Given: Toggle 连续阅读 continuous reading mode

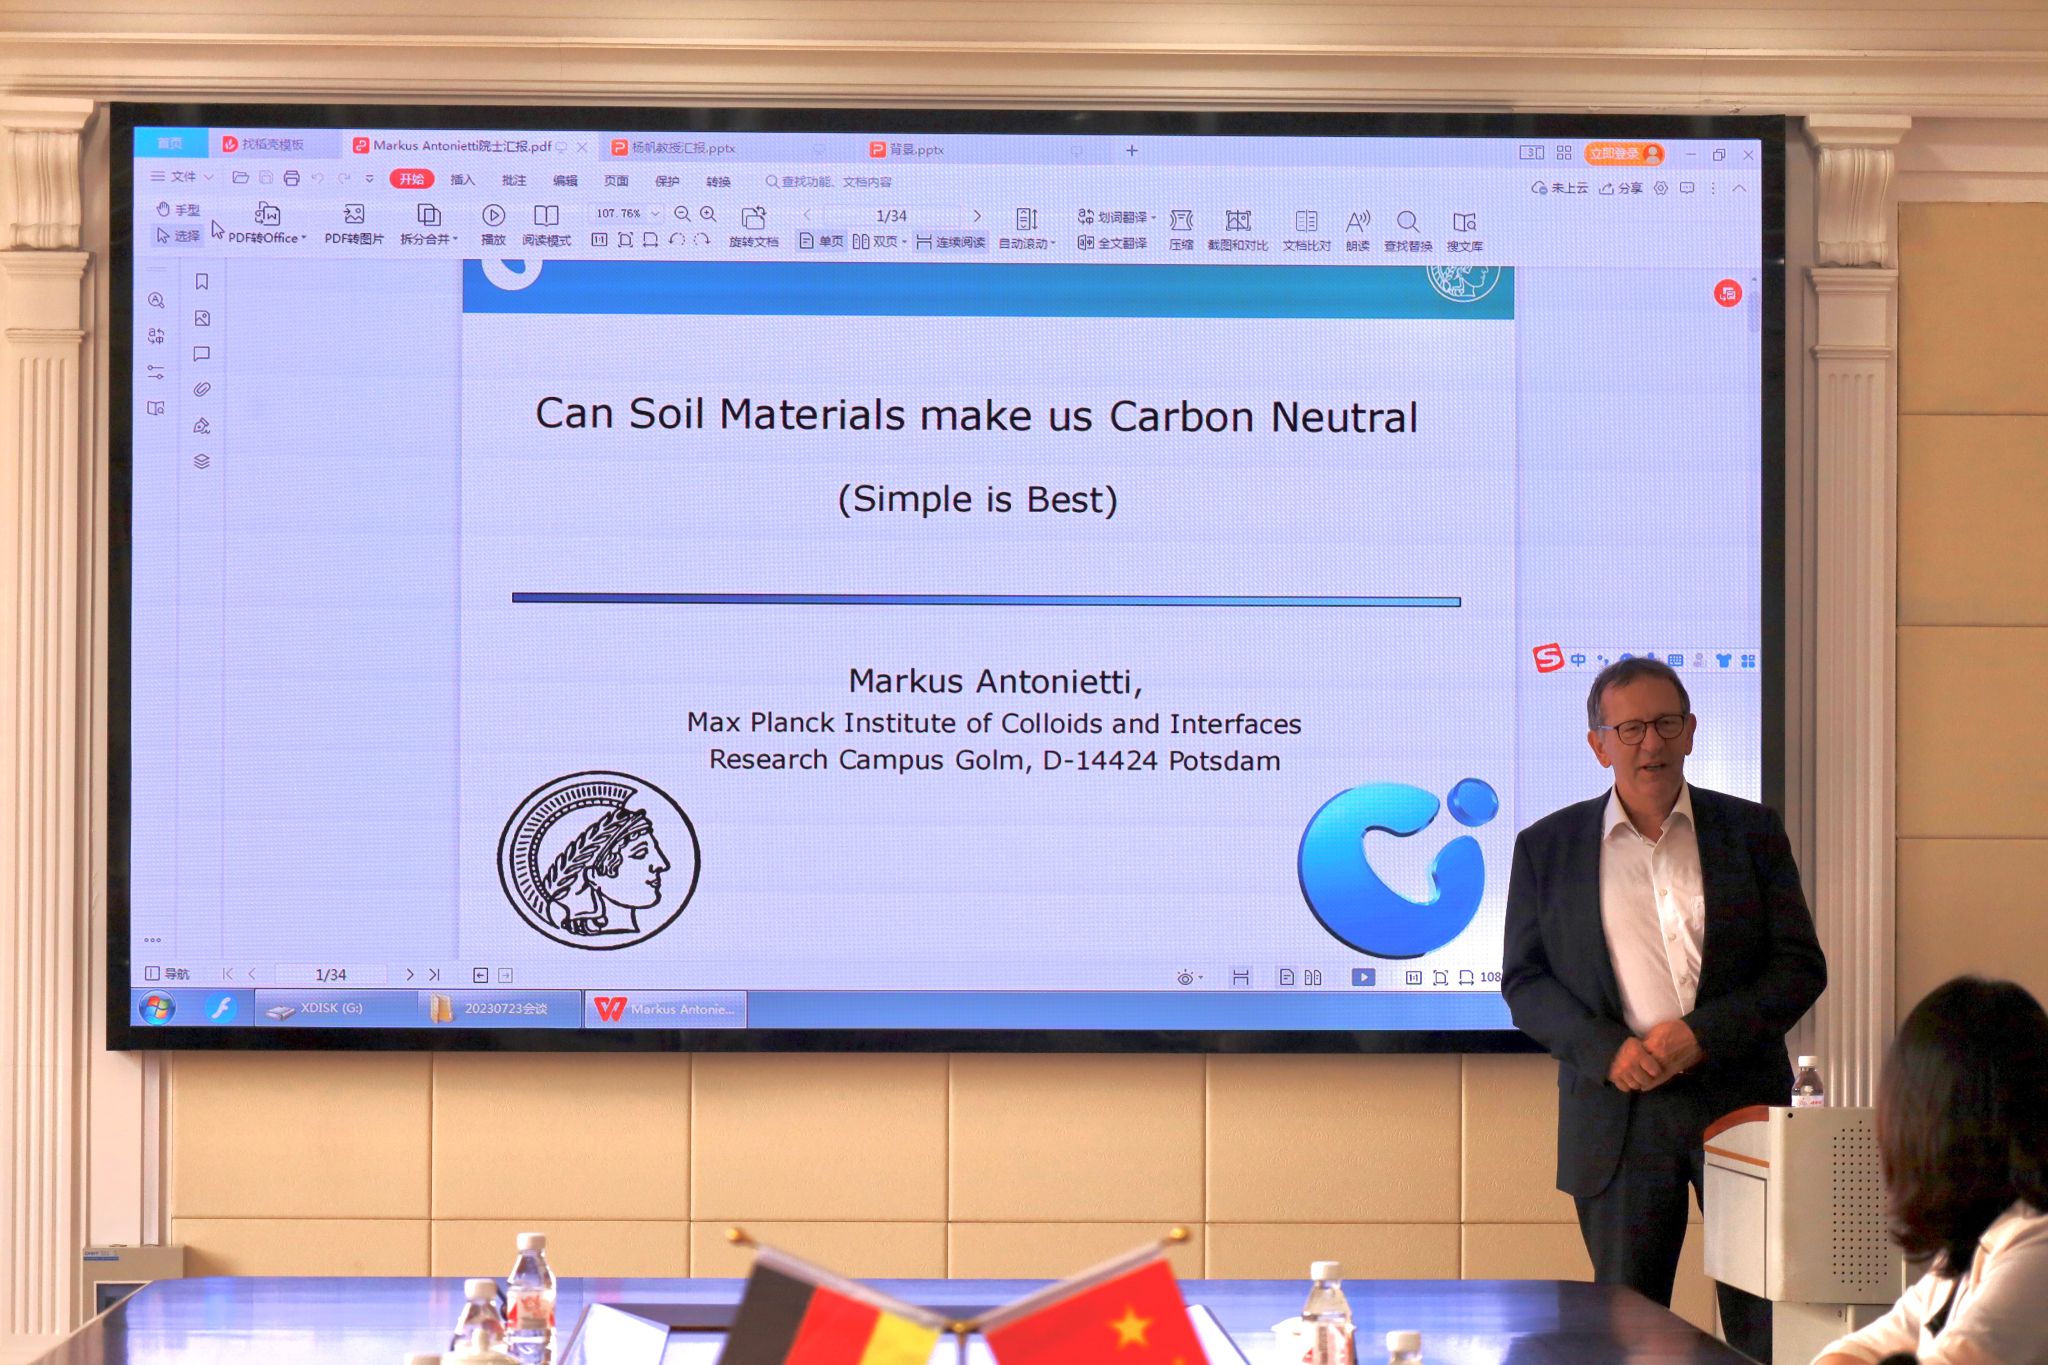Looking at the screenshot, I should [950, 242].
